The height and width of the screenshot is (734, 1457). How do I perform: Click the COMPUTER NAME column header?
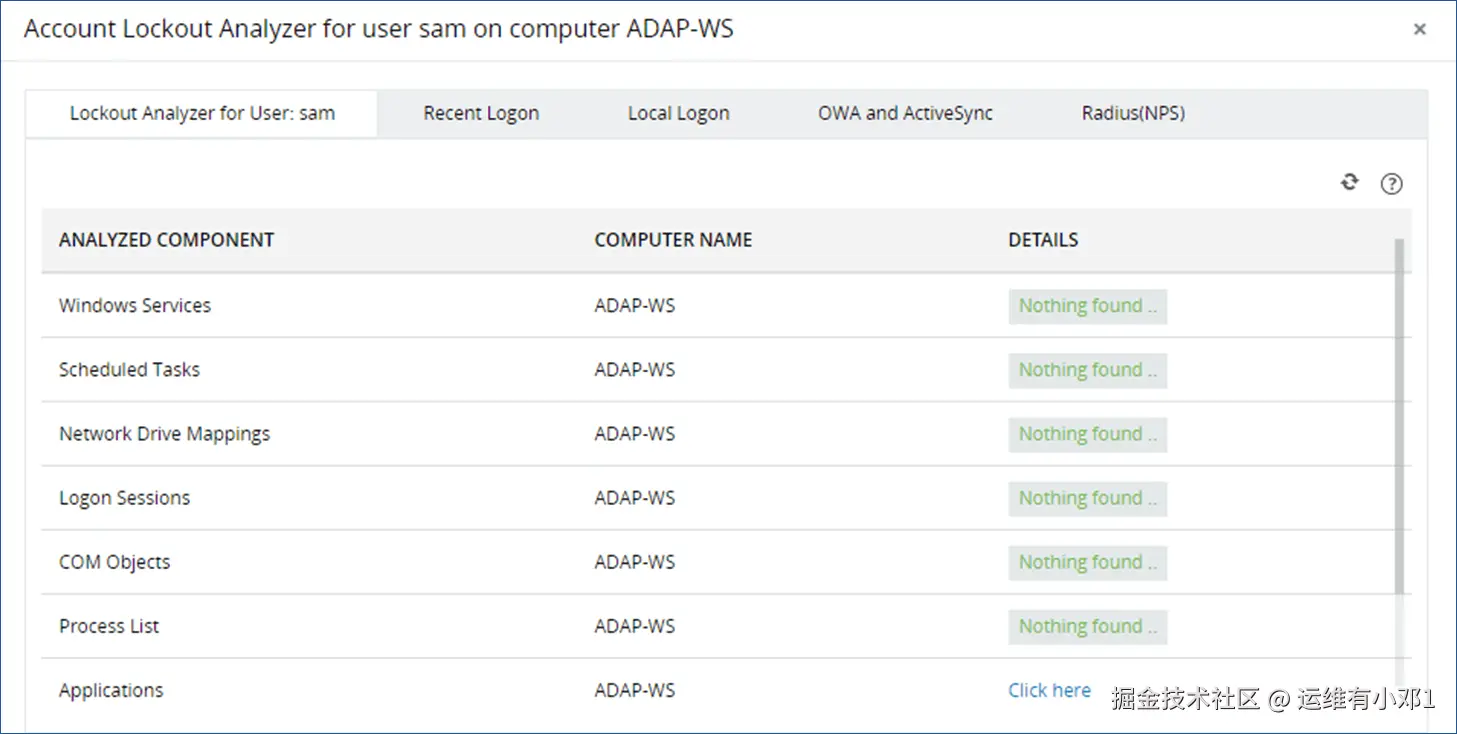coord(673,240)
